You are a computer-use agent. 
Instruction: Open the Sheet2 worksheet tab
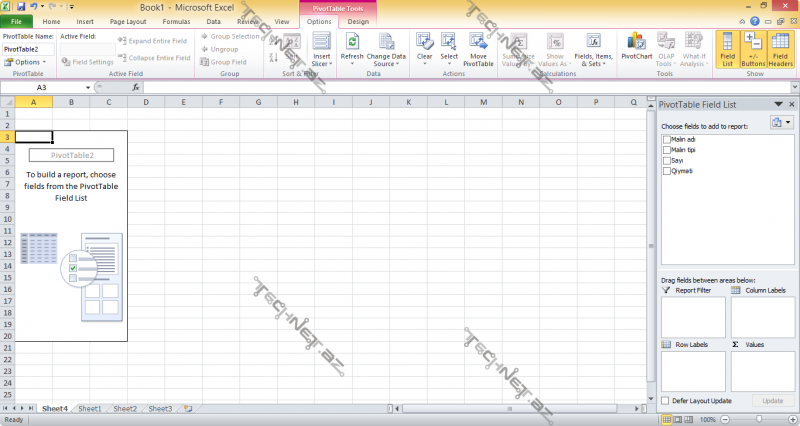(125, 409)
